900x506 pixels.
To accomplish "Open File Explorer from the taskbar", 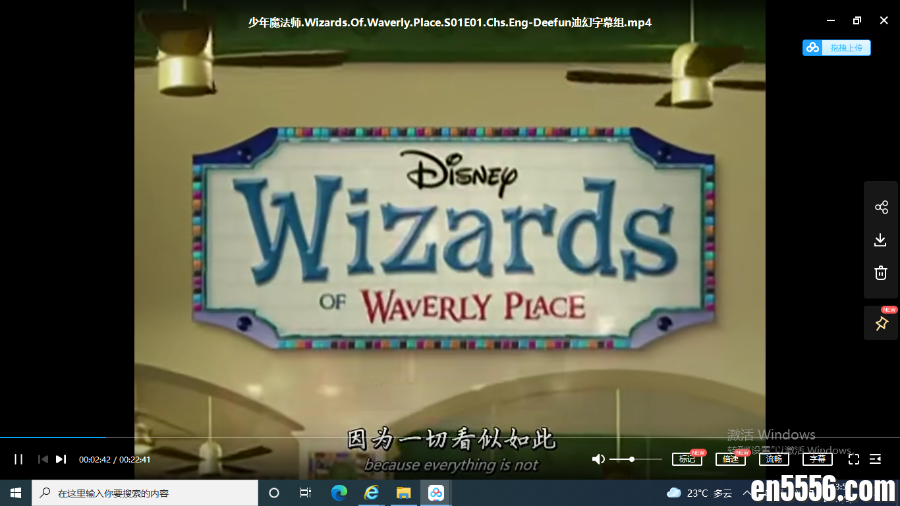I will tap(404, 493).
